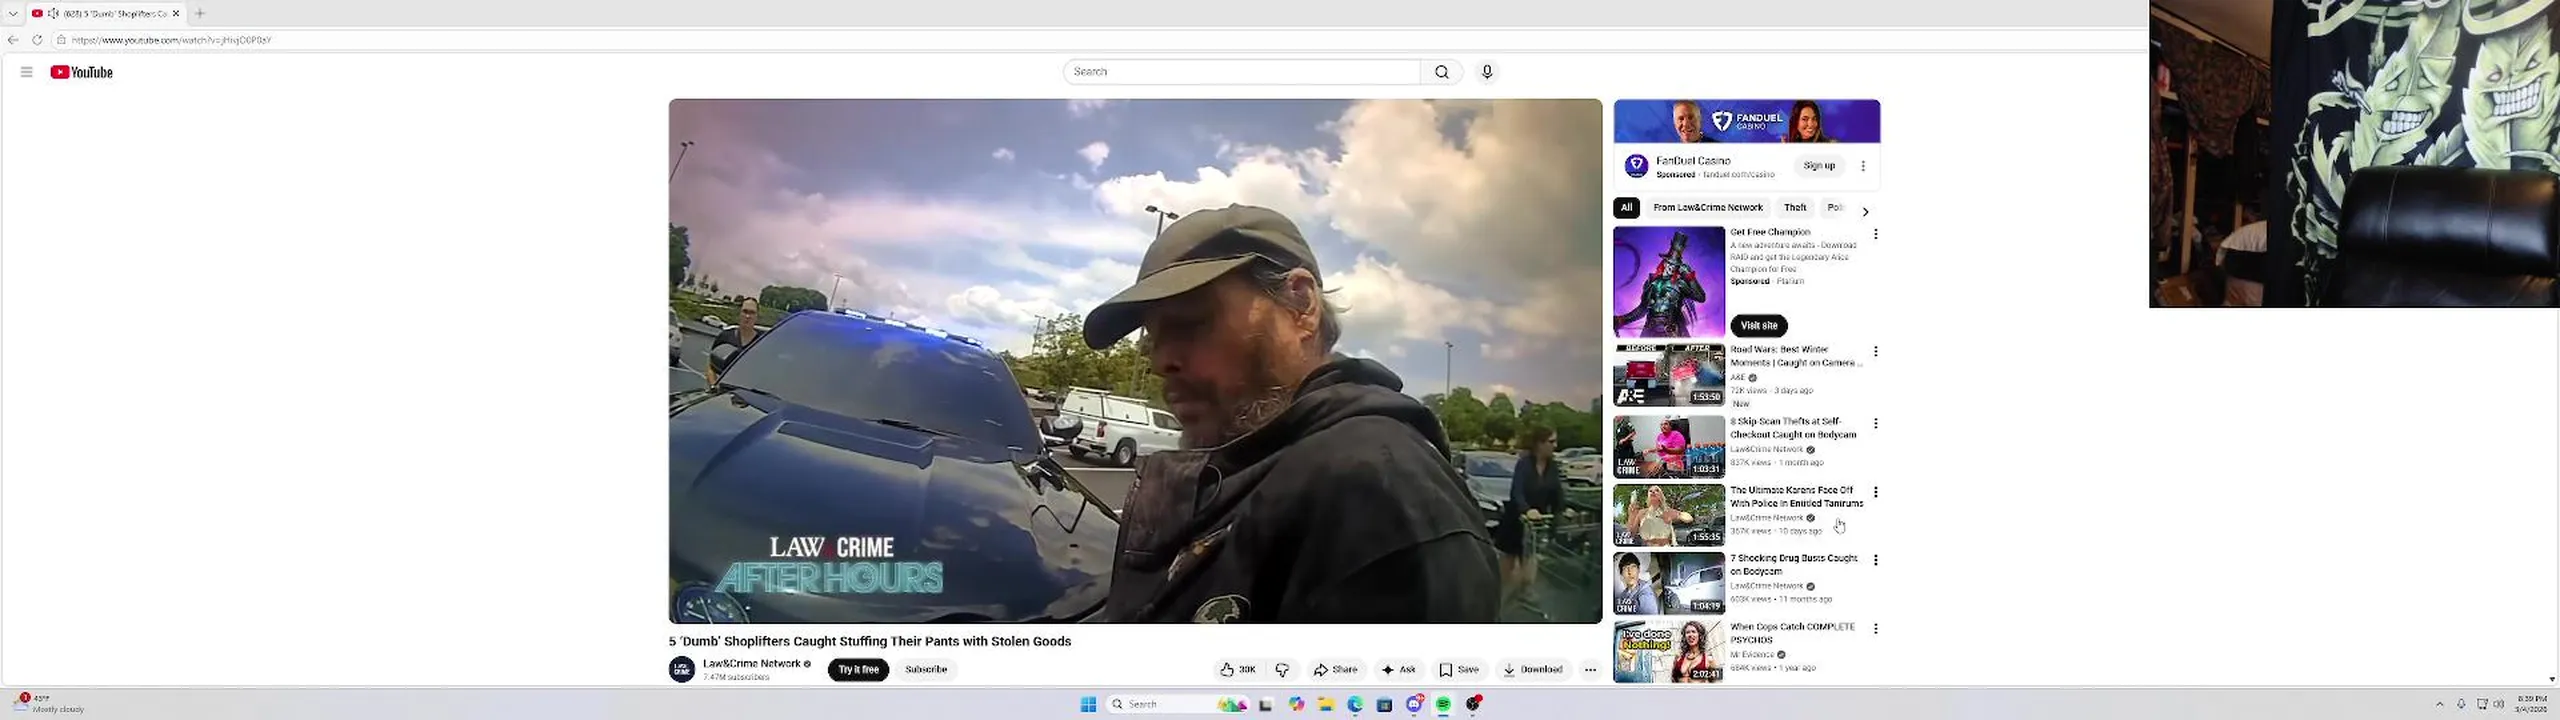Screen dimensions: 2560x720
Task: Go to YouTube home via logo
Action: [81, 72]
